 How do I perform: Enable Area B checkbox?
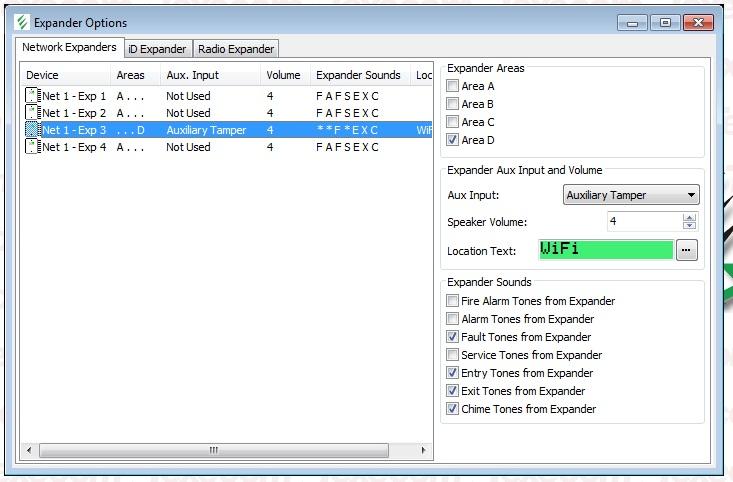tap(452, 104)
